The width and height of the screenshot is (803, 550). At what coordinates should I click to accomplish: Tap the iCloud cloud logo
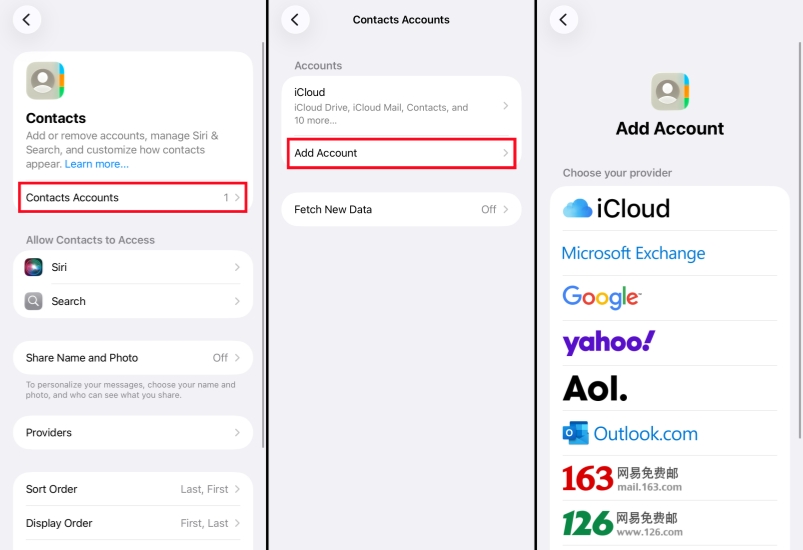(577, 208)
